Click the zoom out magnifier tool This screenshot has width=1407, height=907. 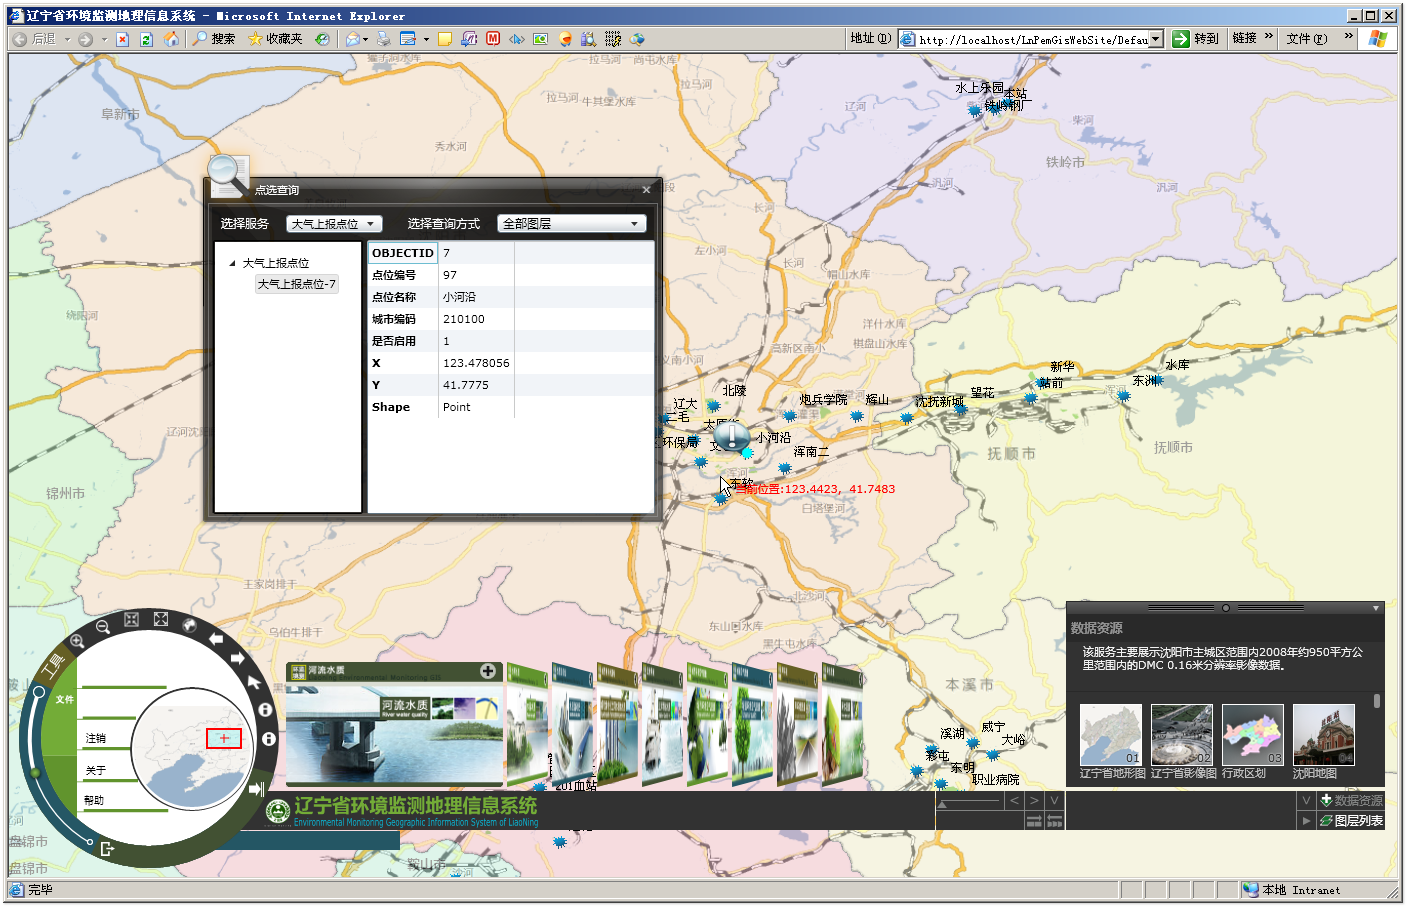pyautogui.click(x=102, y=627)
